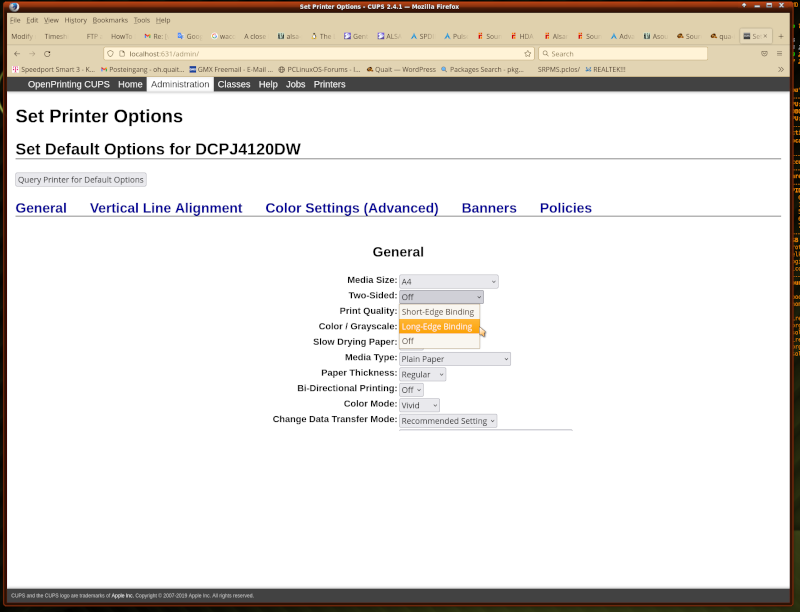Jump to Color Settings (Advanced) section
The width and height of the screenshot is (800, 612).
pyautogui.click(x=351, y=208)
